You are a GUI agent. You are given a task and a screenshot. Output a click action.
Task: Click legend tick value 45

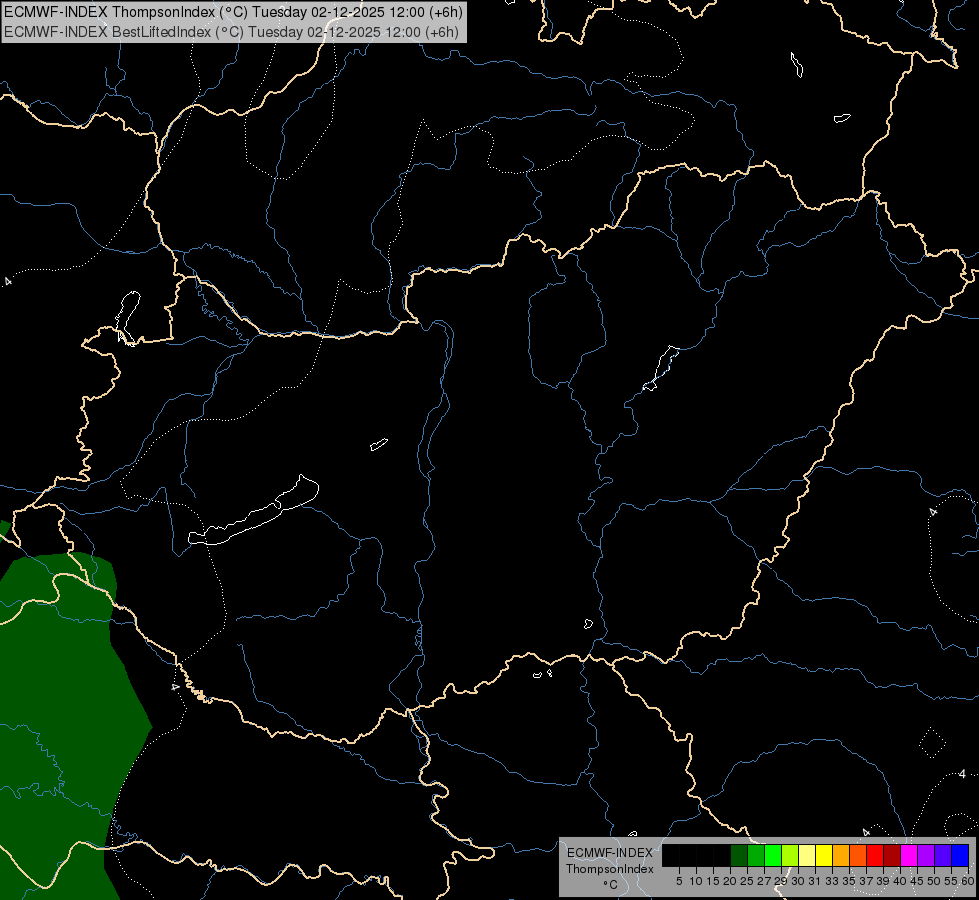pyautogui.click(x=917, y=881)
